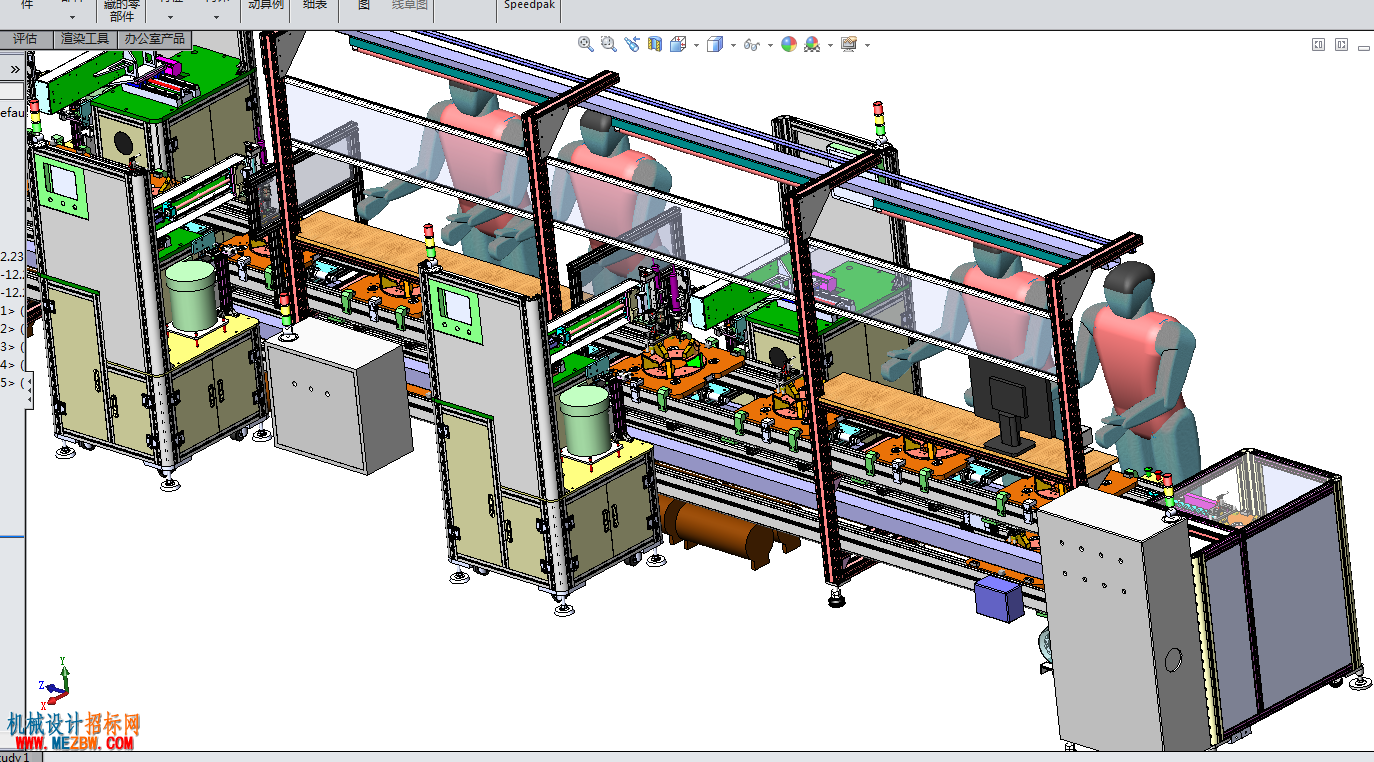Image resolution: width=1374 pixels, height=762 pixels.
Task: Click the Apply Scene icon
Action: pyautogui.click(x=812, y=45)
